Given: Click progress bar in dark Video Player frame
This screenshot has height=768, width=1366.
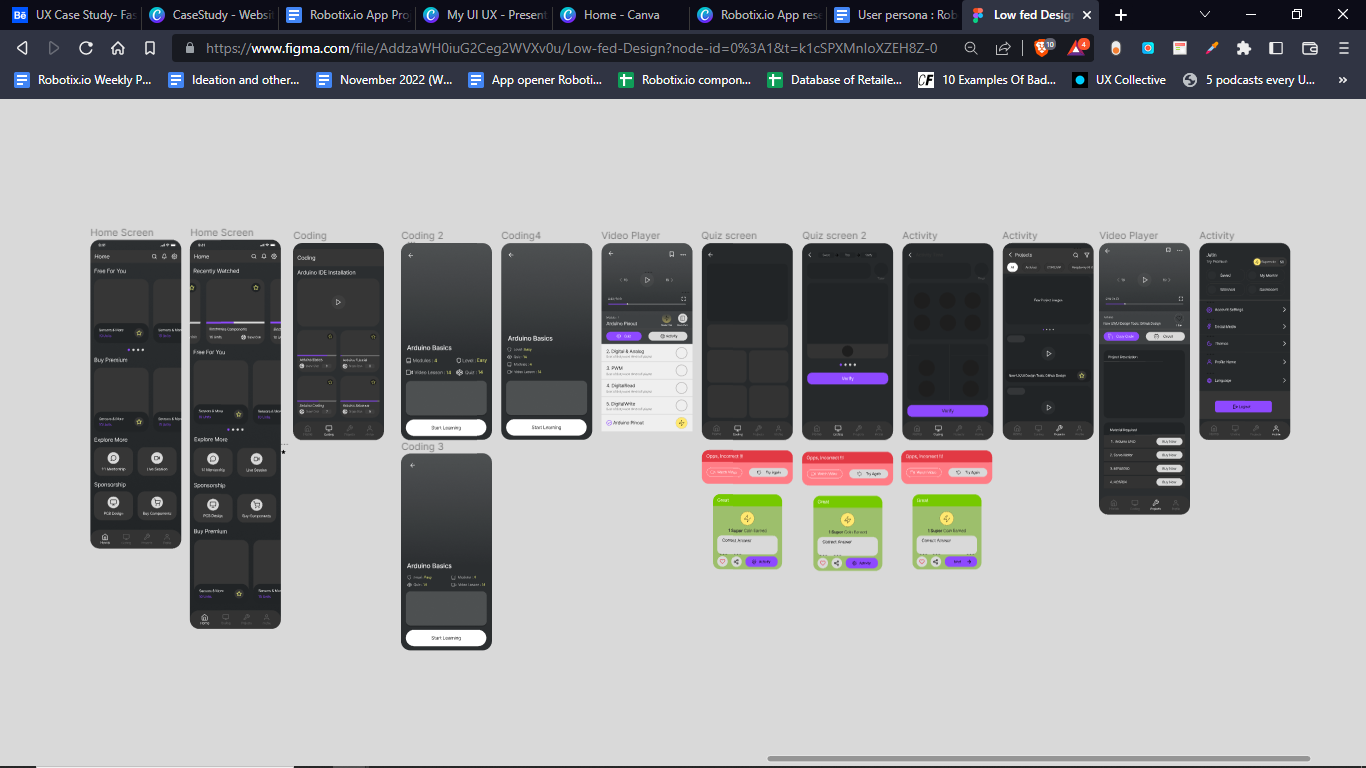Looking at the screenshot, I should pos(1145,303).
